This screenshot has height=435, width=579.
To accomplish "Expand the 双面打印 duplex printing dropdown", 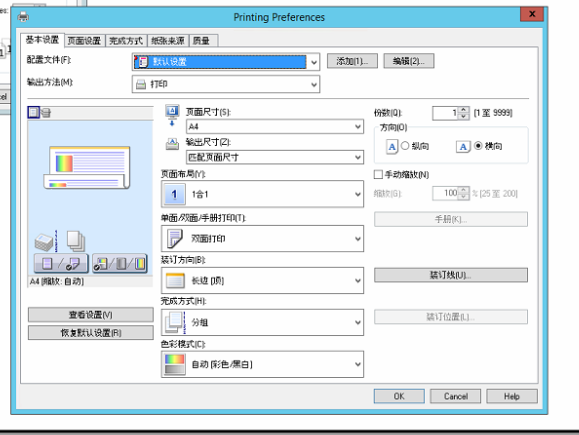I will click(262, 239).
